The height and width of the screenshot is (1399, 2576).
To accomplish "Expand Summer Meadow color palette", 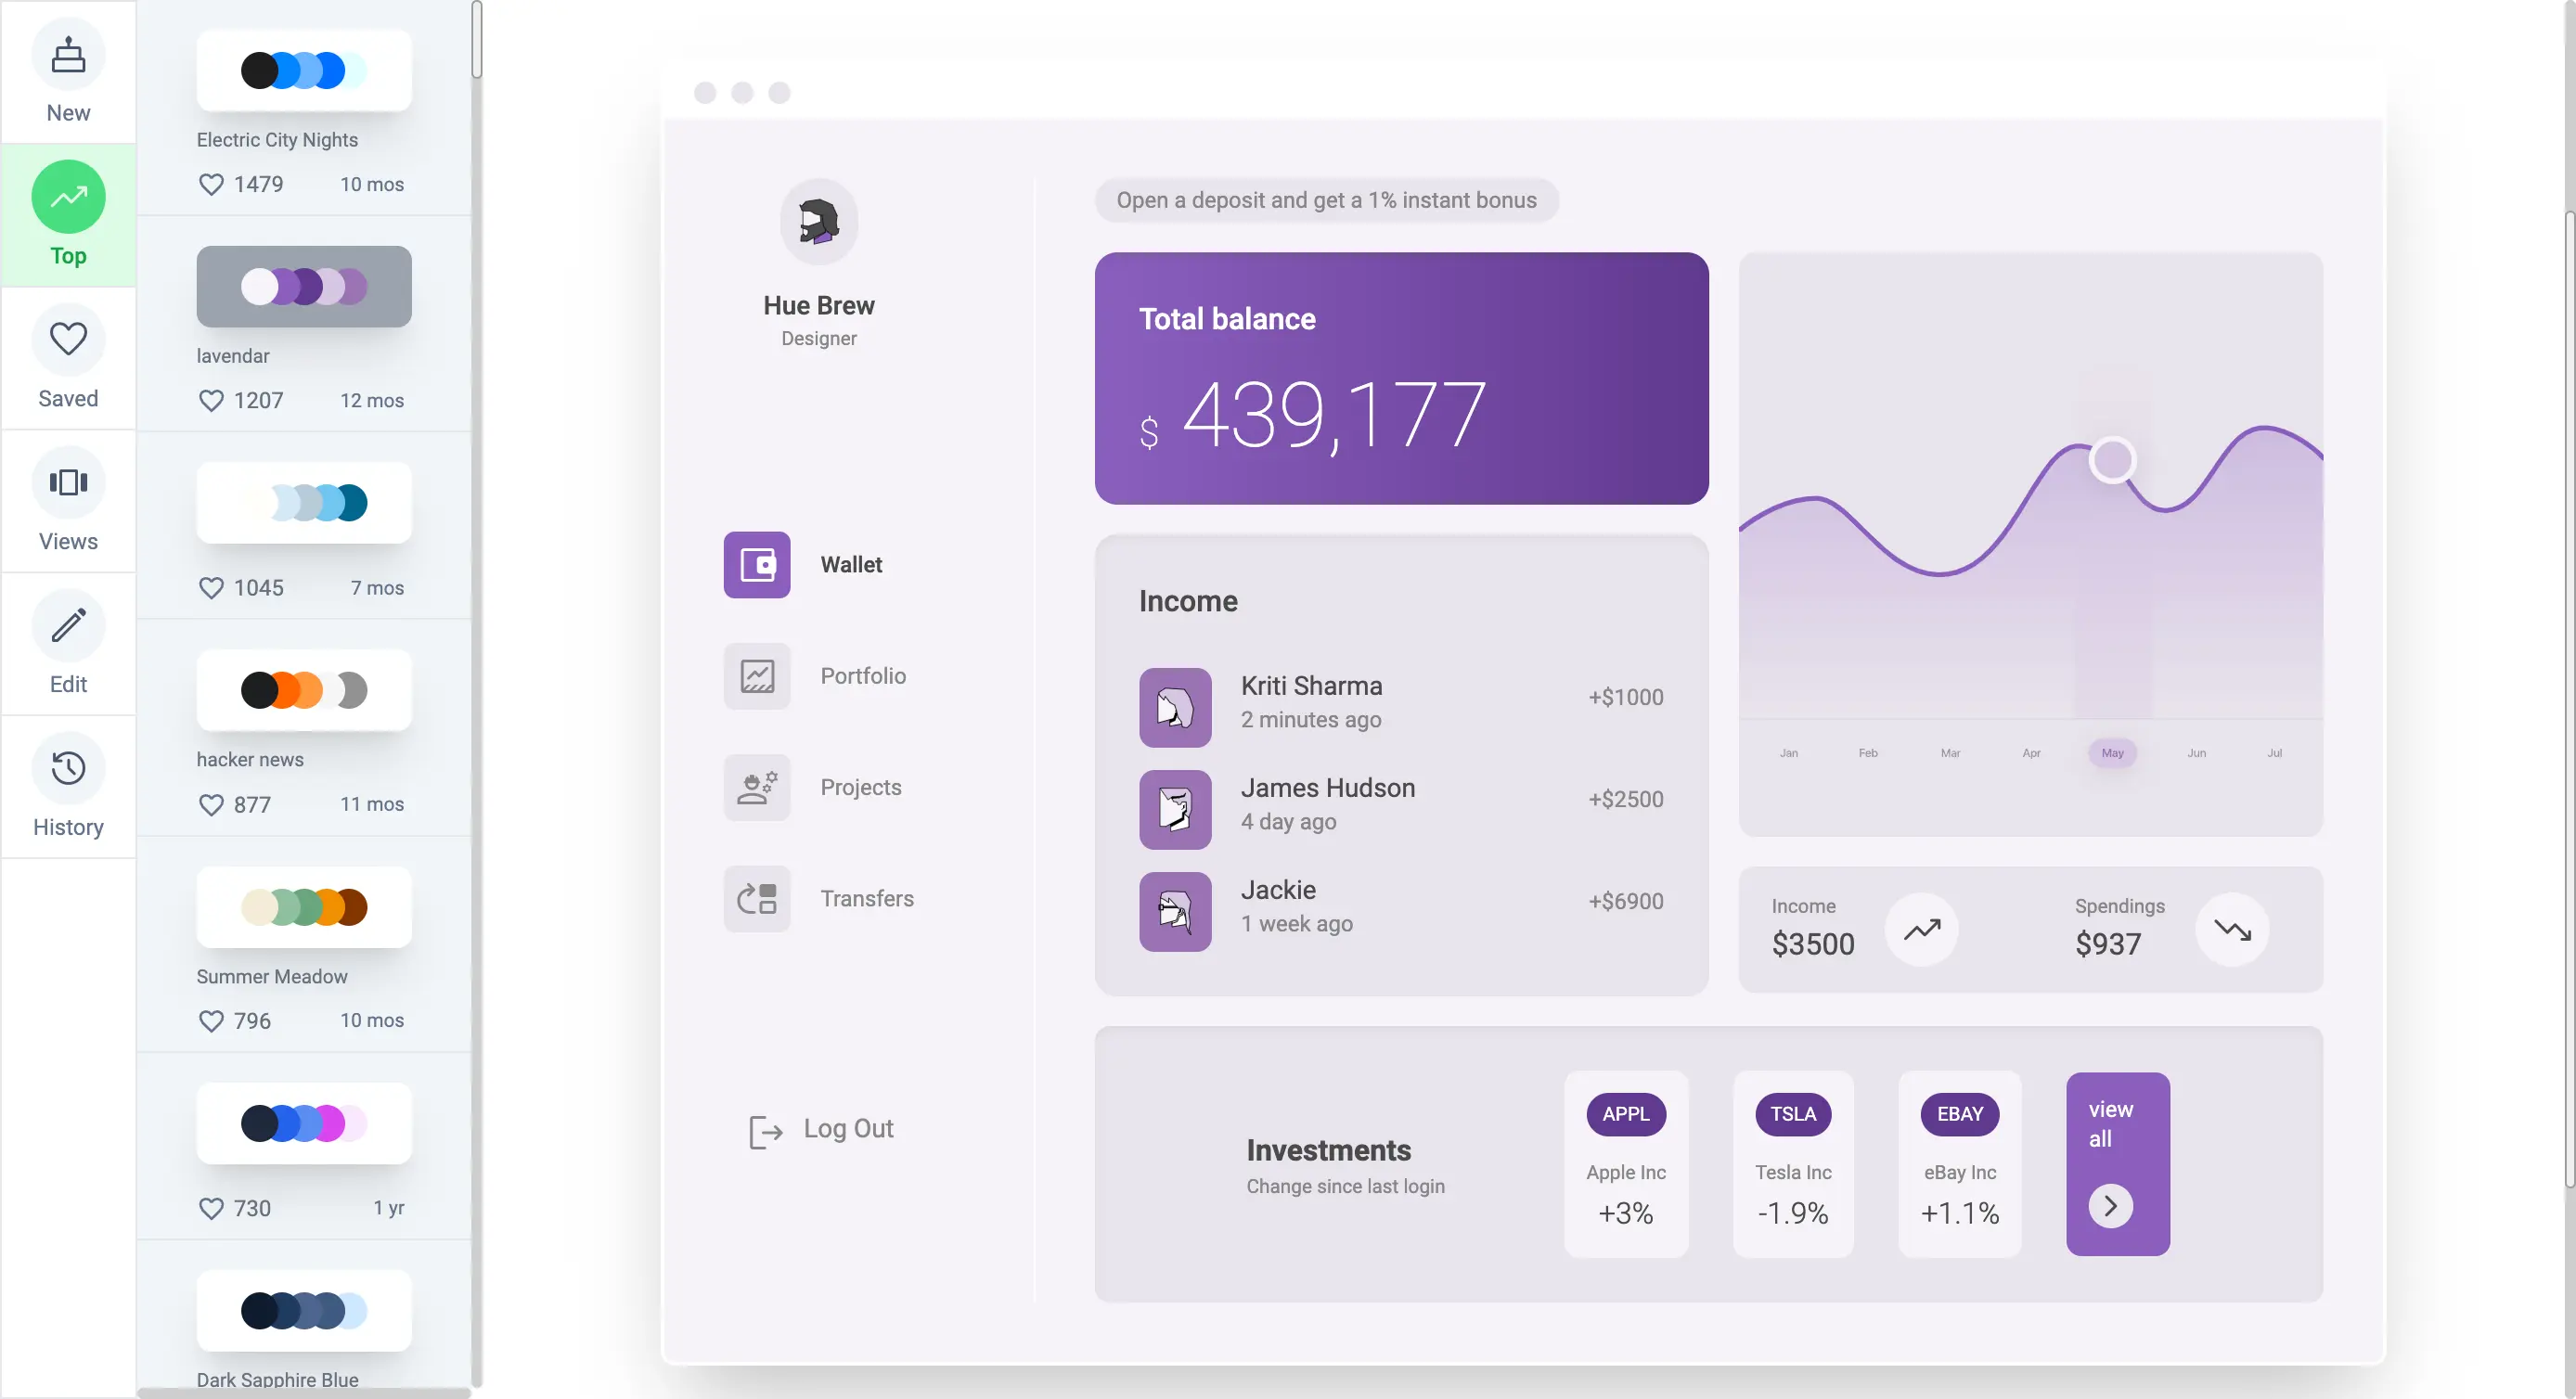I will click(303, 906).
